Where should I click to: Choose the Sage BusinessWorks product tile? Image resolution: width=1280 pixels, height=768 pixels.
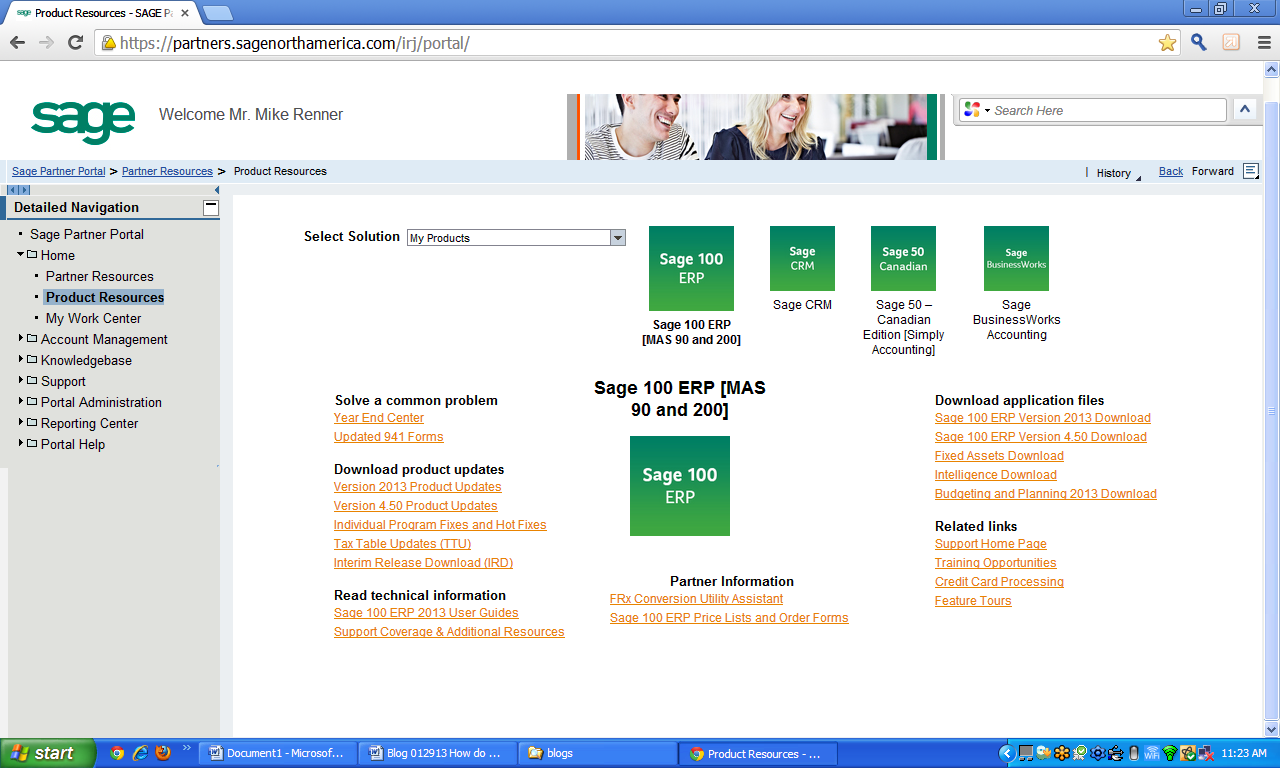[x=1016, y=258]
